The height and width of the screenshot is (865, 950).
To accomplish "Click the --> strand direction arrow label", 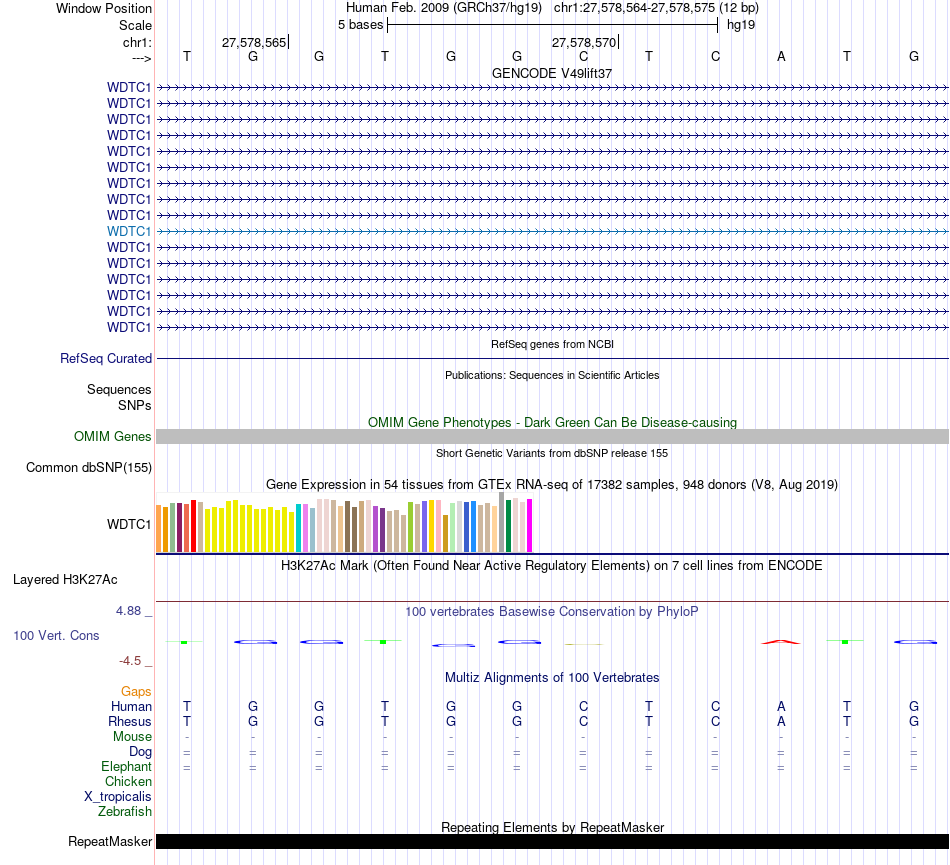I will click(x=141, y=58).
